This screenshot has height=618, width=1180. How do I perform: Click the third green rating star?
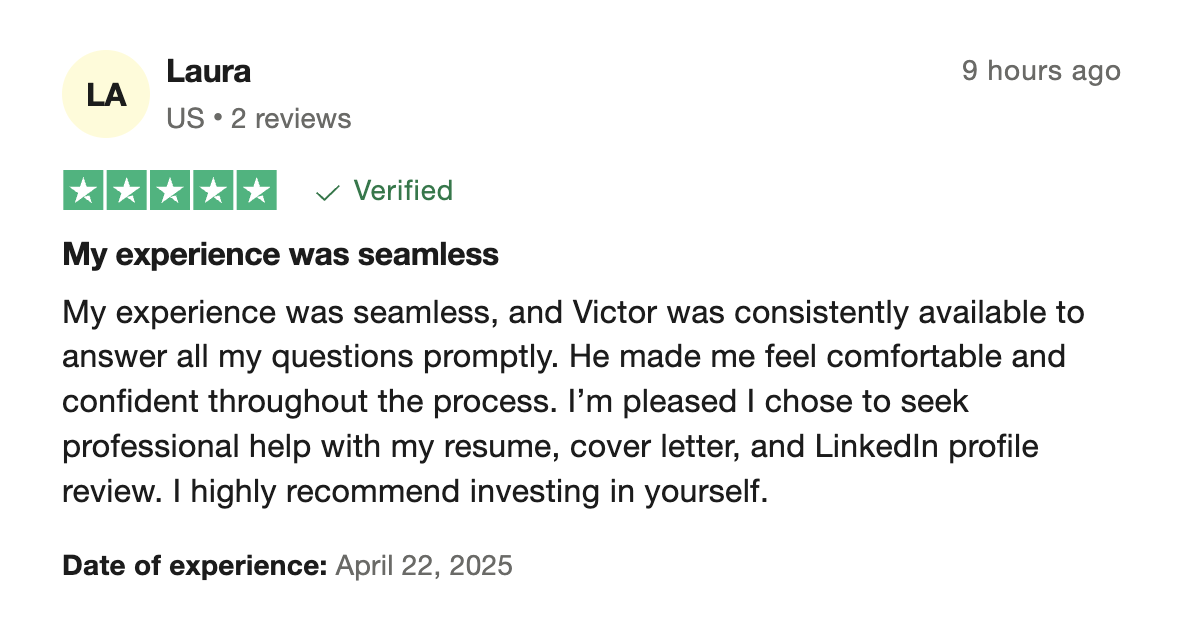point(170,190)
